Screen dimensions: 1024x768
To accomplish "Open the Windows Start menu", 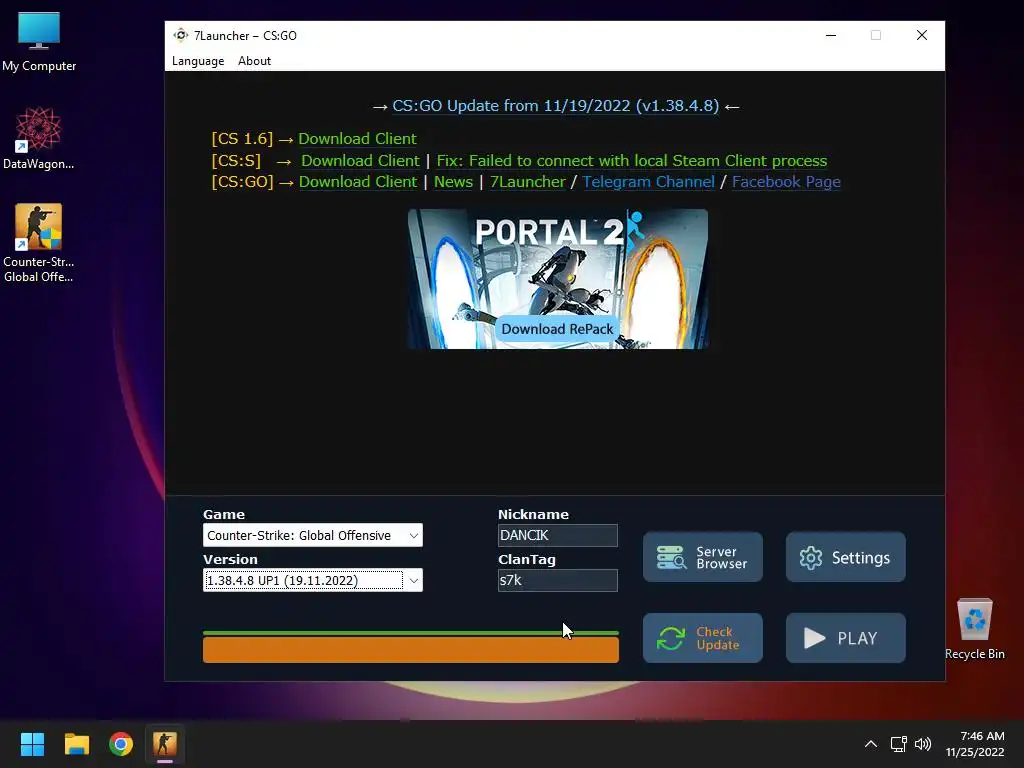I will click(32, 744).
